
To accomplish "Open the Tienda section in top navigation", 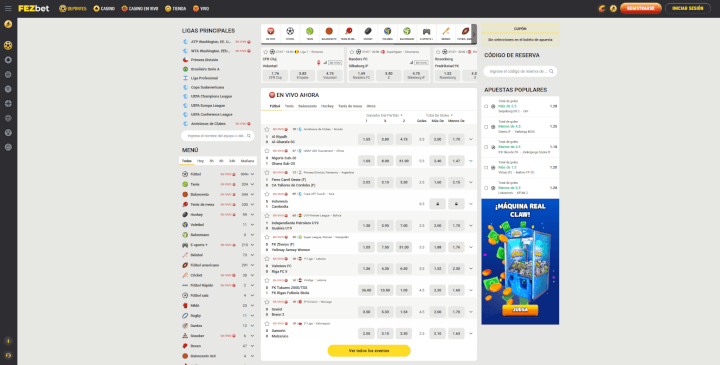I will tap(175, 8).
